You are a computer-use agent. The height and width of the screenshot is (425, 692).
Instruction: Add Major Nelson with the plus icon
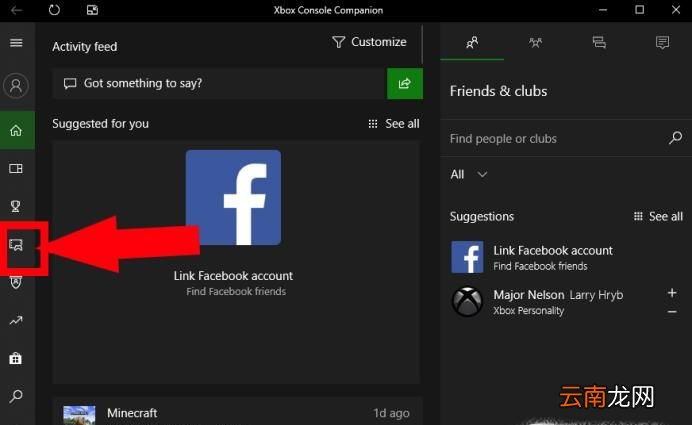click(672, 293)
